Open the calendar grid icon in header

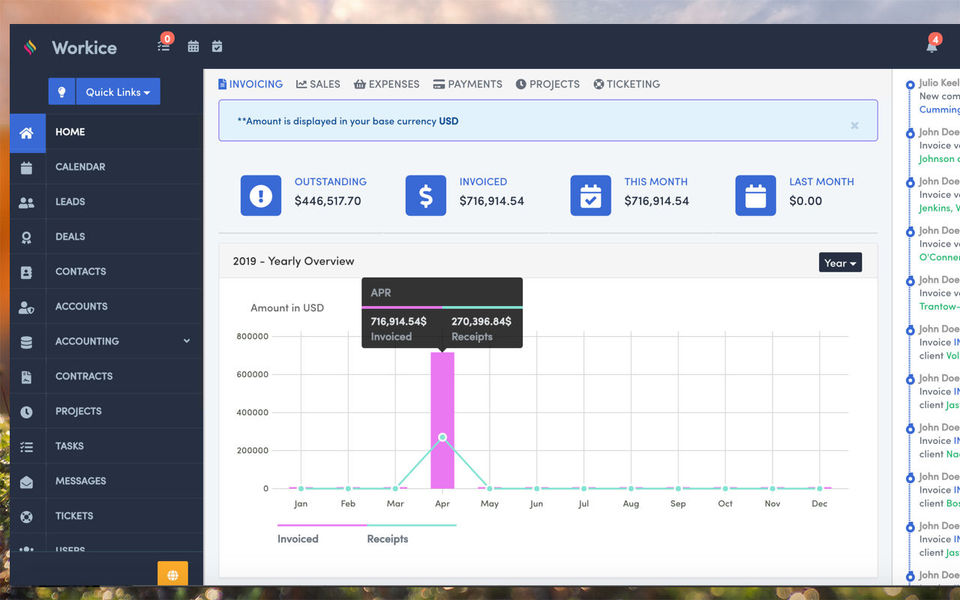coord(193,47)
